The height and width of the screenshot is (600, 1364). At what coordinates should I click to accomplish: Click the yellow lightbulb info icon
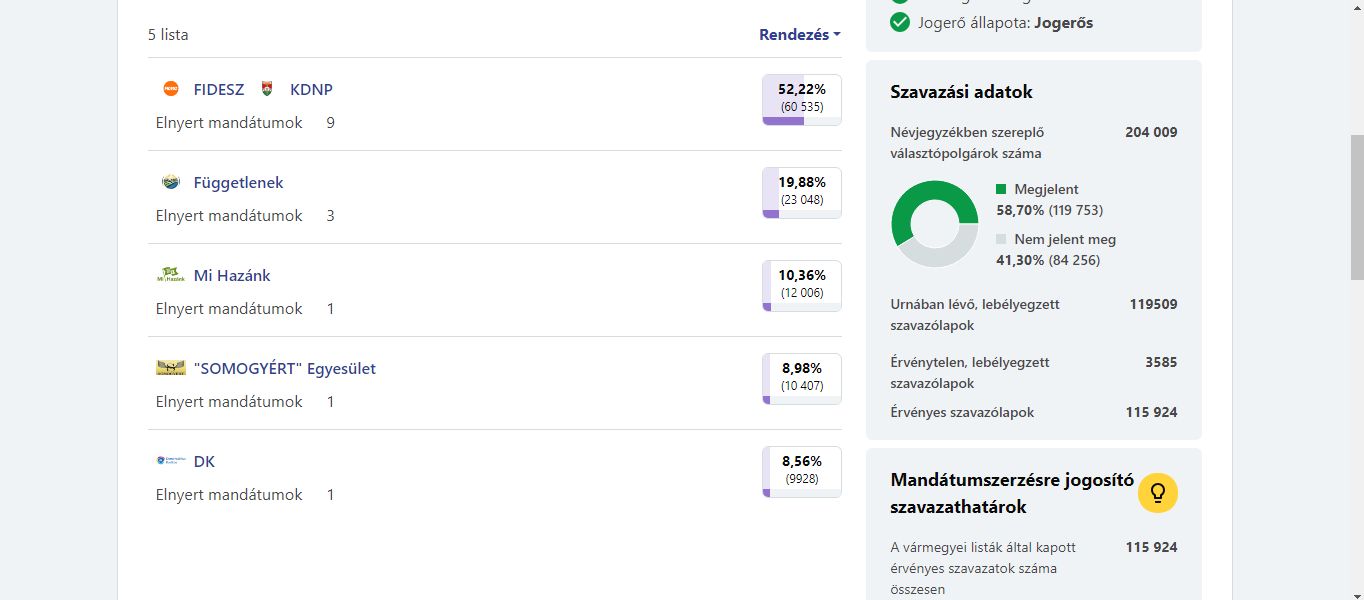click(1158, 493)
